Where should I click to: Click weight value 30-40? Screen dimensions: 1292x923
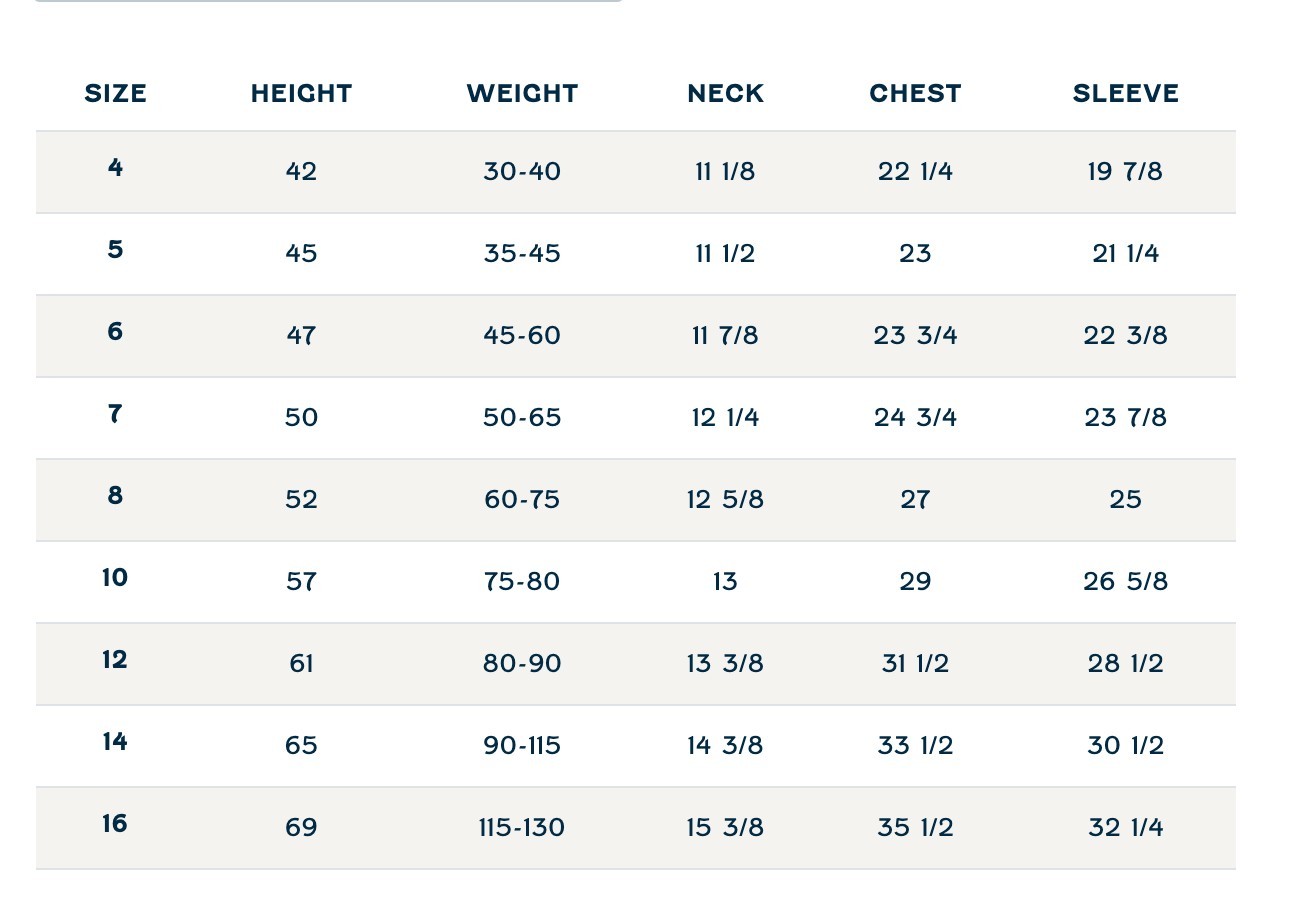[522, 172]
